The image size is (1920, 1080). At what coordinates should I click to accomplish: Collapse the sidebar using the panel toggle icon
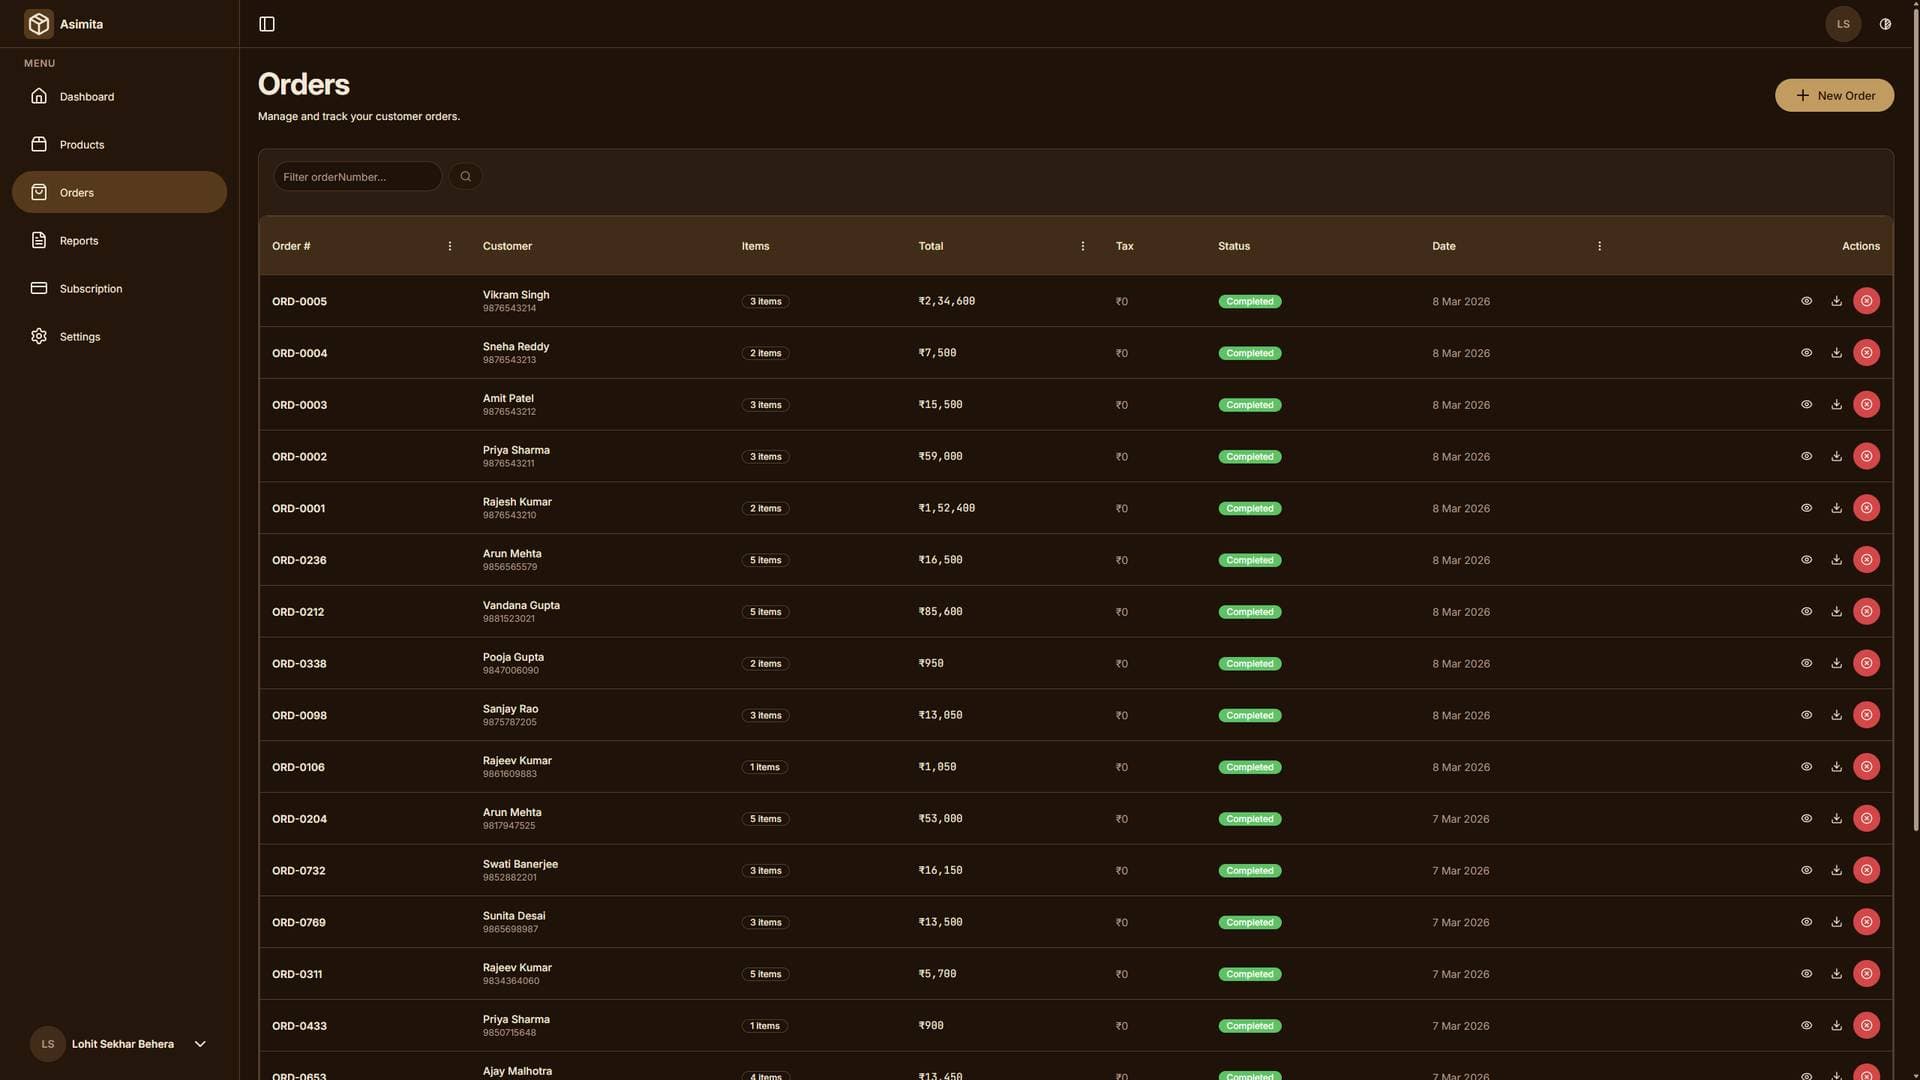(266, 23)
